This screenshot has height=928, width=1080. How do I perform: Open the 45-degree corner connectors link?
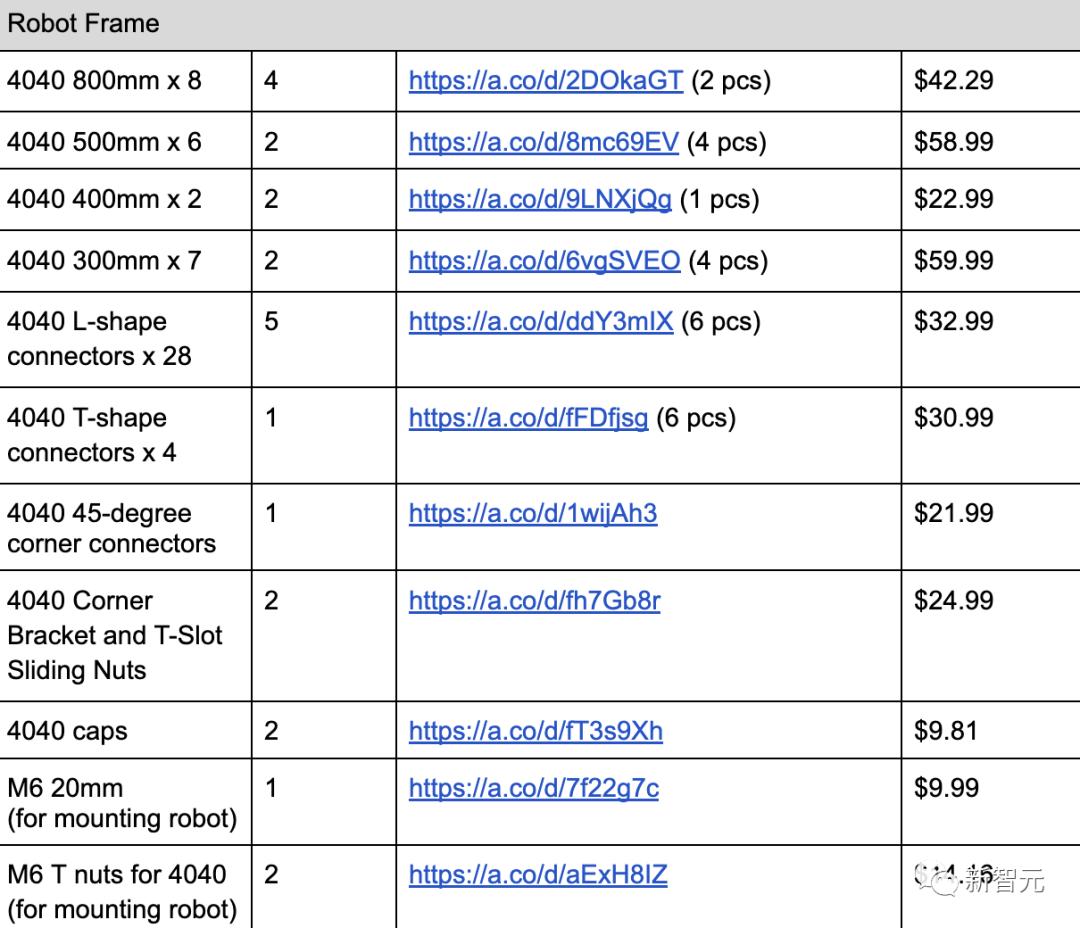point(532,514)
